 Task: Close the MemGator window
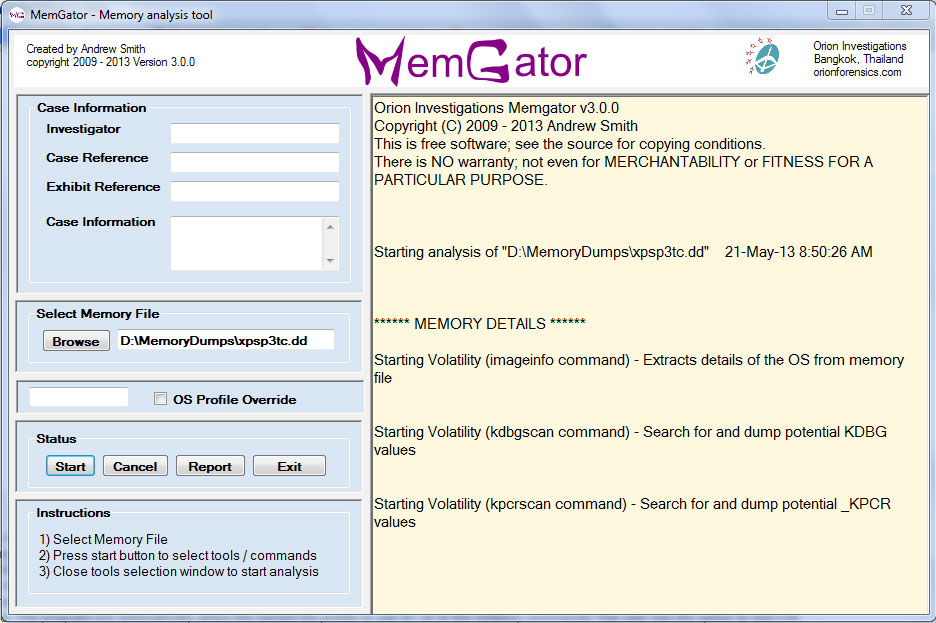906,11
